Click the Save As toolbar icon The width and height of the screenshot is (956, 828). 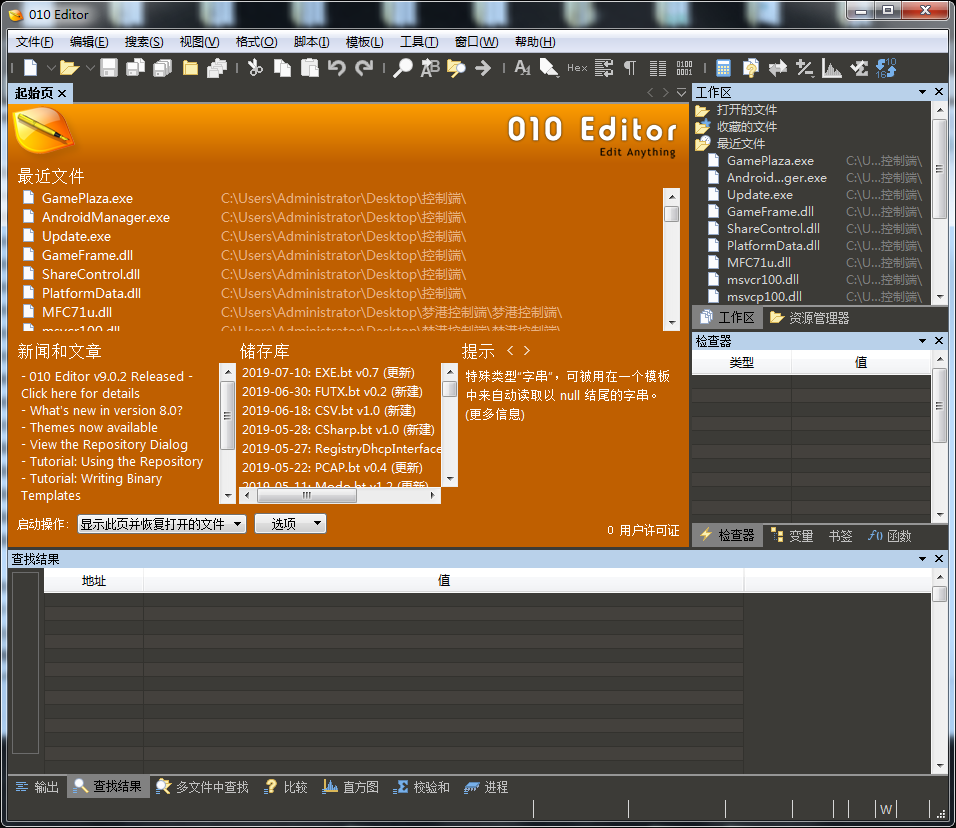pos(135,68)
